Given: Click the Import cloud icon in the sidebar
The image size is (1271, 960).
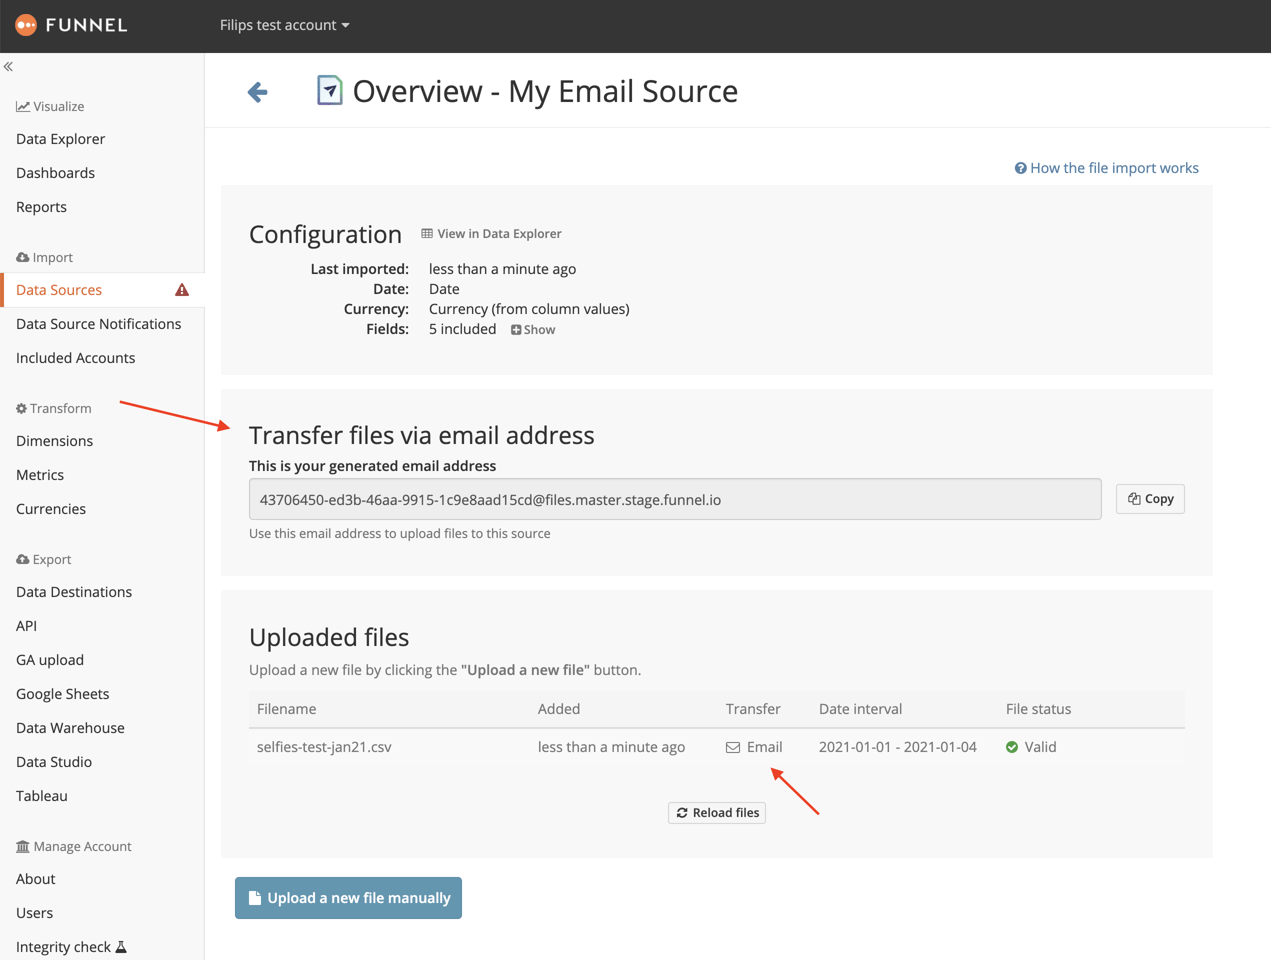Looking at the screenshot, I should pyautogui.click(x=22, y=257).
